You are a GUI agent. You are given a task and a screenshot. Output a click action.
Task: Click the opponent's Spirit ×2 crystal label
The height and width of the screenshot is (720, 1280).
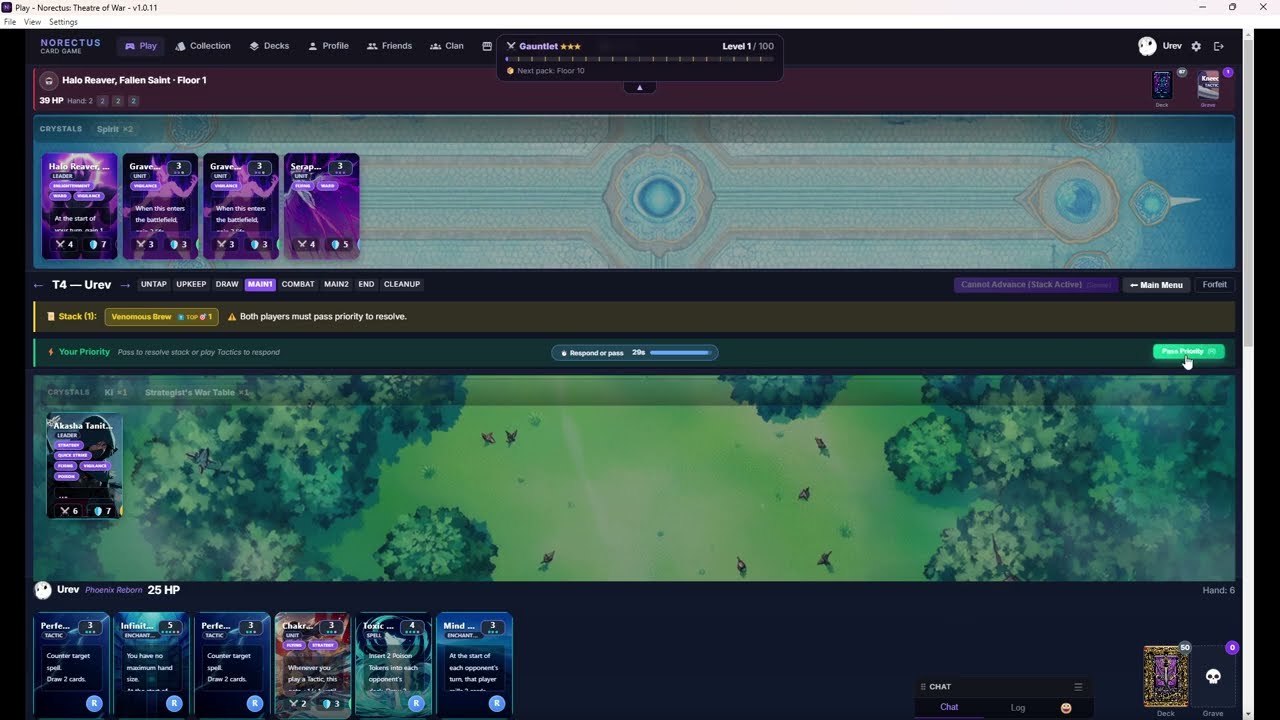[115, 129]
